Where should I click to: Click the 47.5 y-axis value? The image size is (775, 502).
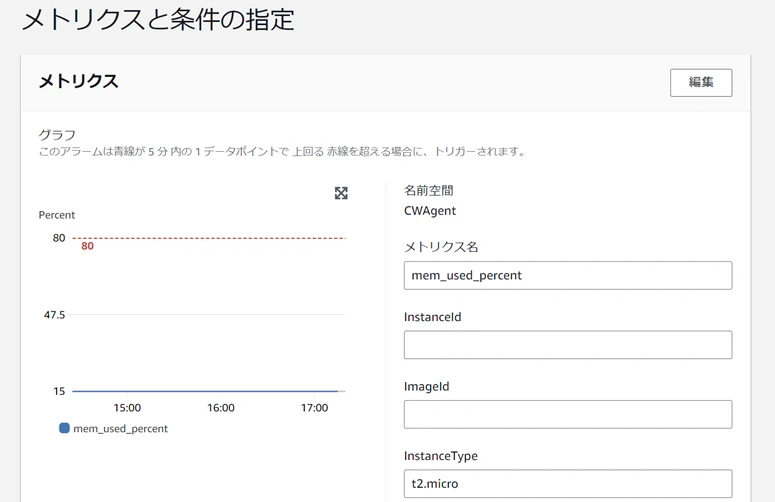point(54,315)
